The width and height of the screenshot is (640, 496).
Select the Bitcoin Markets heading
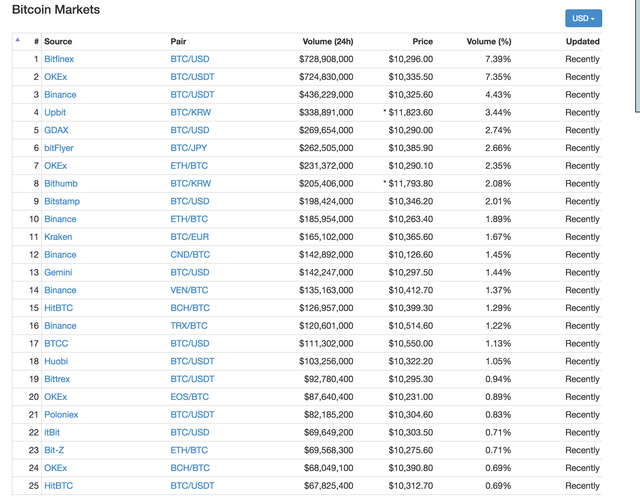(x=56, y=9)
